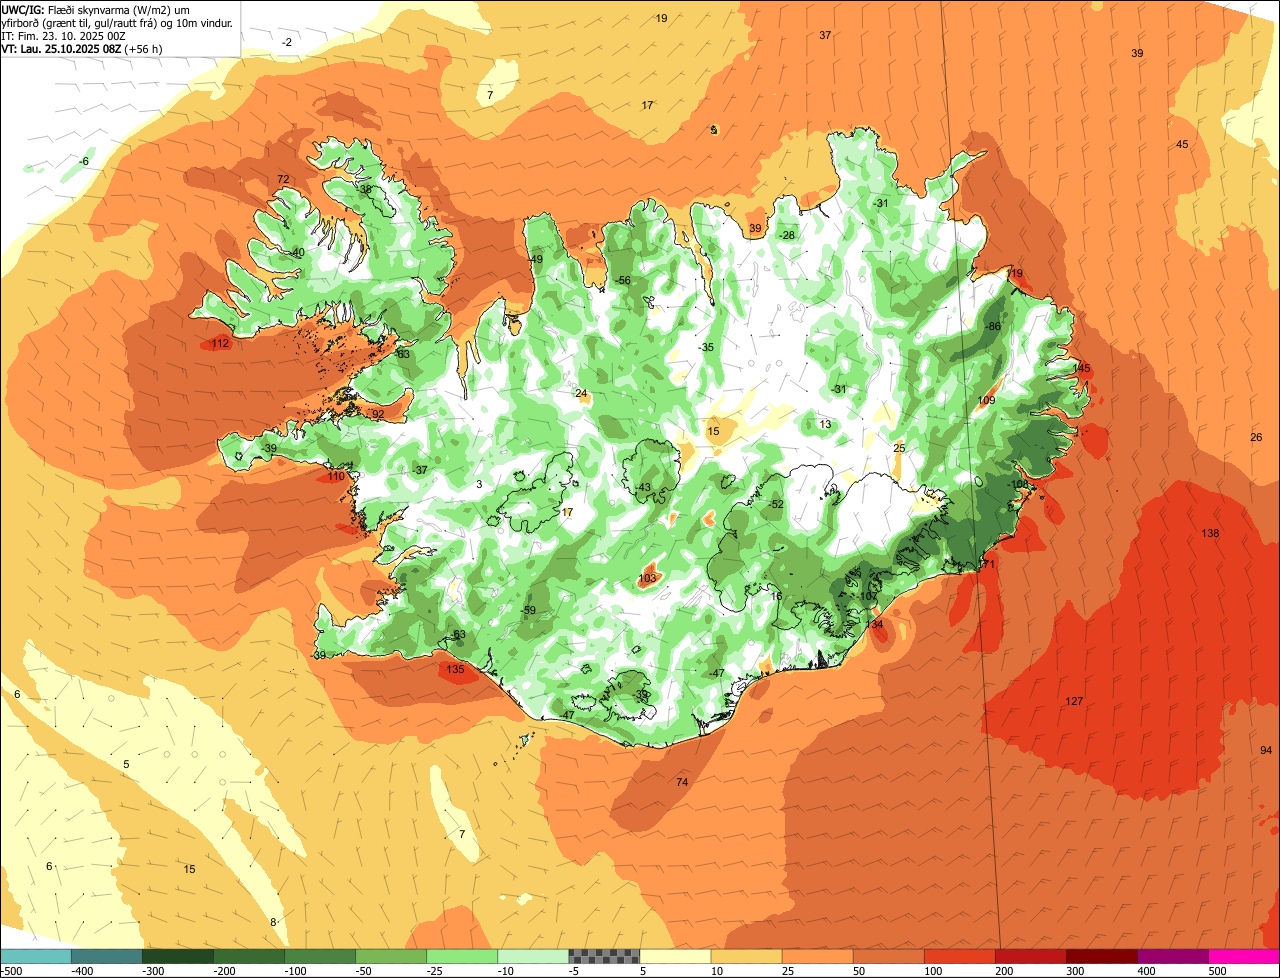This screenshot has height=978, width=1280.
Task: Click the map value "135"
Action: (x=455, y=669)
